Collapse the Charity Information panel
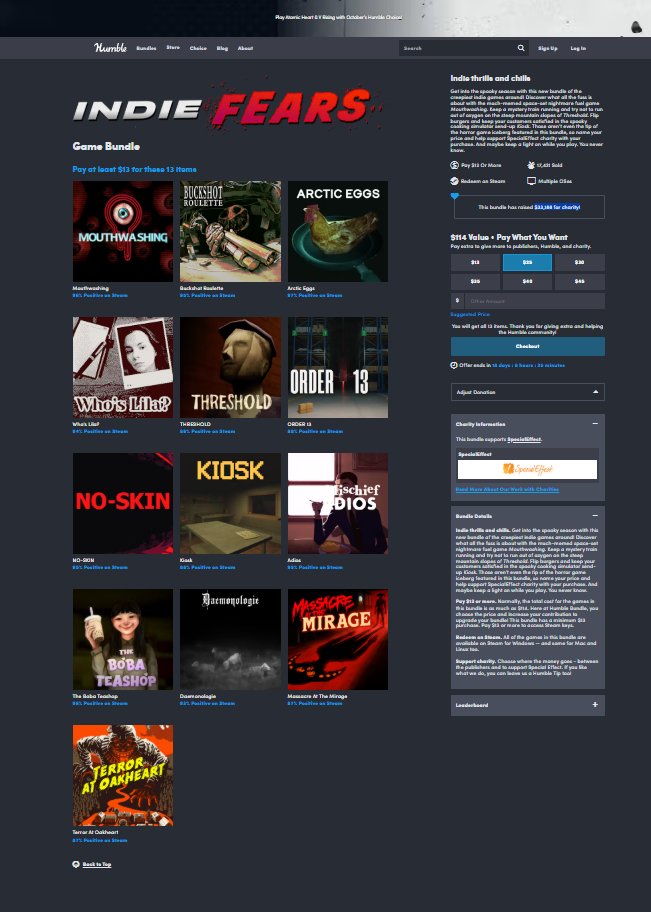The width and height of the screenshot is (651, 912). (595, 423)
